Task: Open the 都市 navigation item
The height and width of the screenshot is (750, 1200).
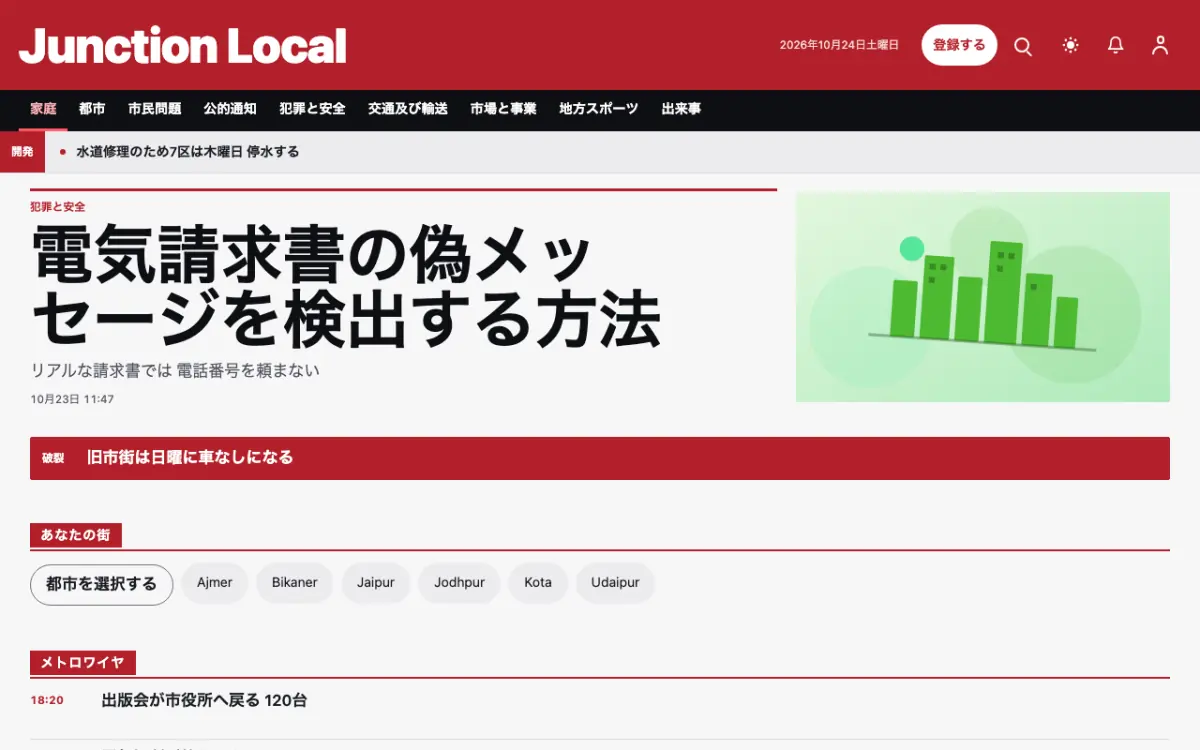Action: coord(92,109)
